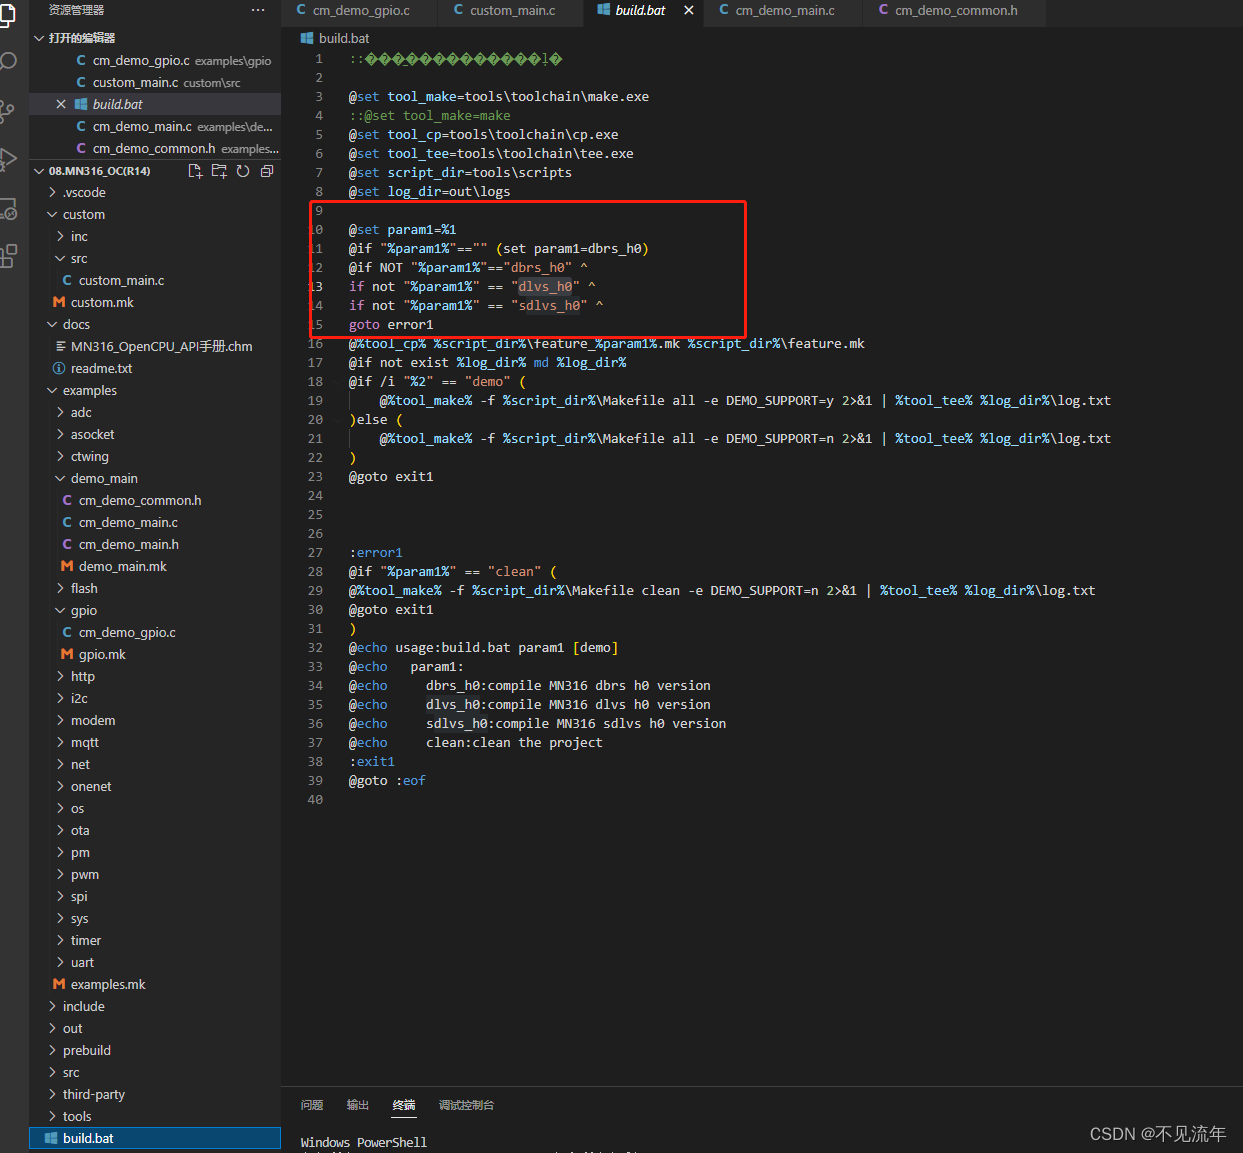Screen dimensions: 1243x1153
Task: Open the 问题 panel tab
Action: 312,1105
